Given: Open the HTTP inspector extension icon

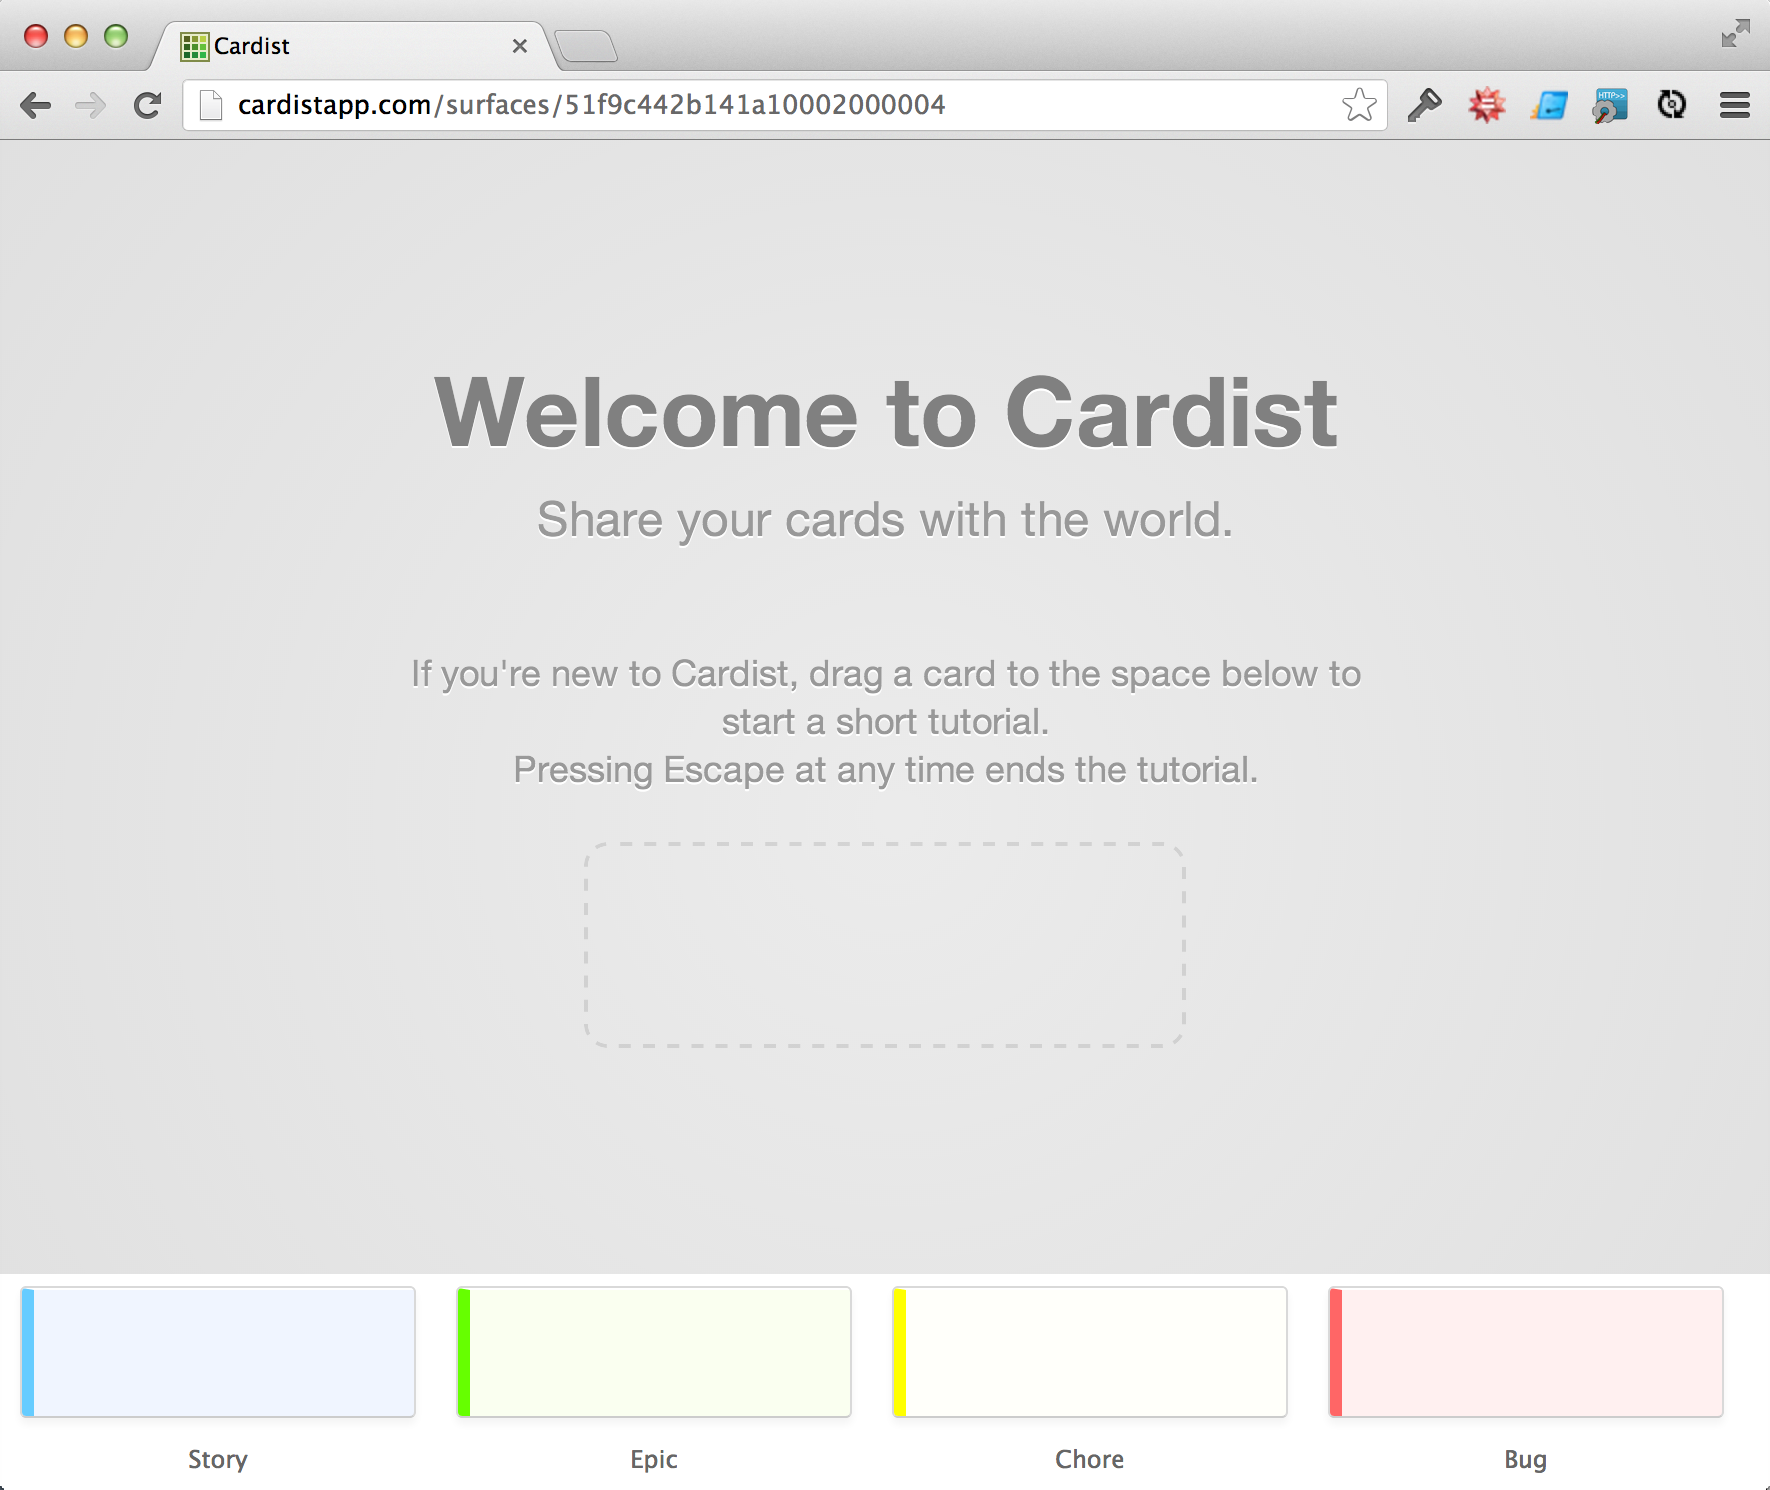Looking at the screenshot, I should (1610, 105).
